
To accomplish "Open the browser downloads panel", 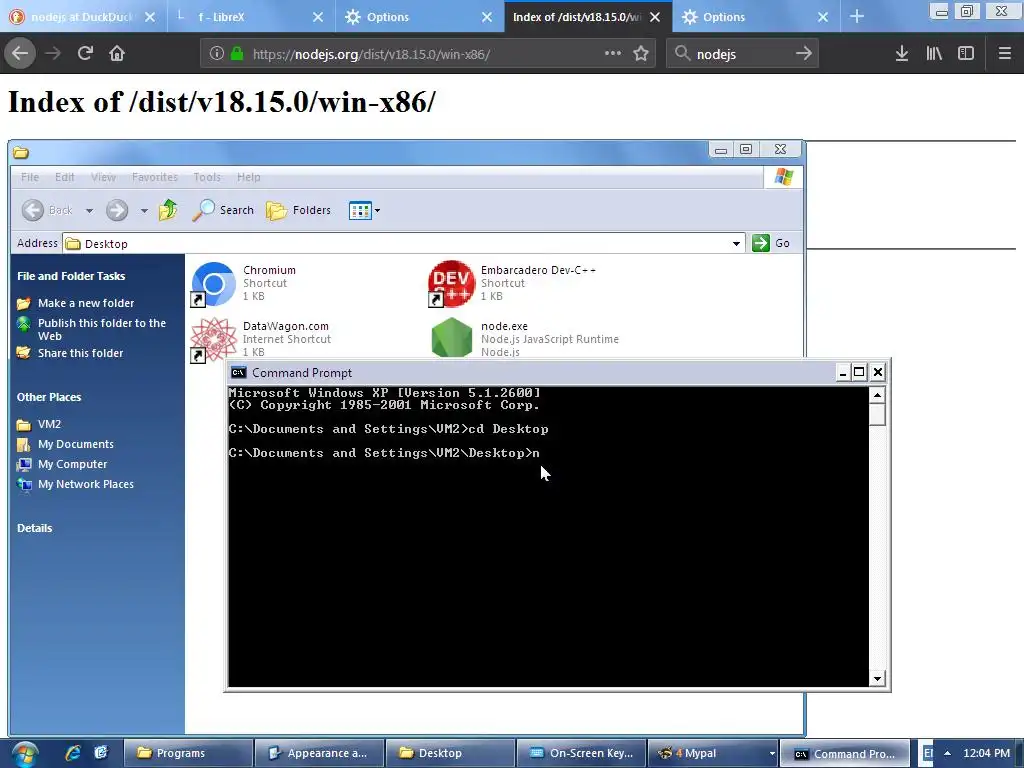I will [902, 53].
